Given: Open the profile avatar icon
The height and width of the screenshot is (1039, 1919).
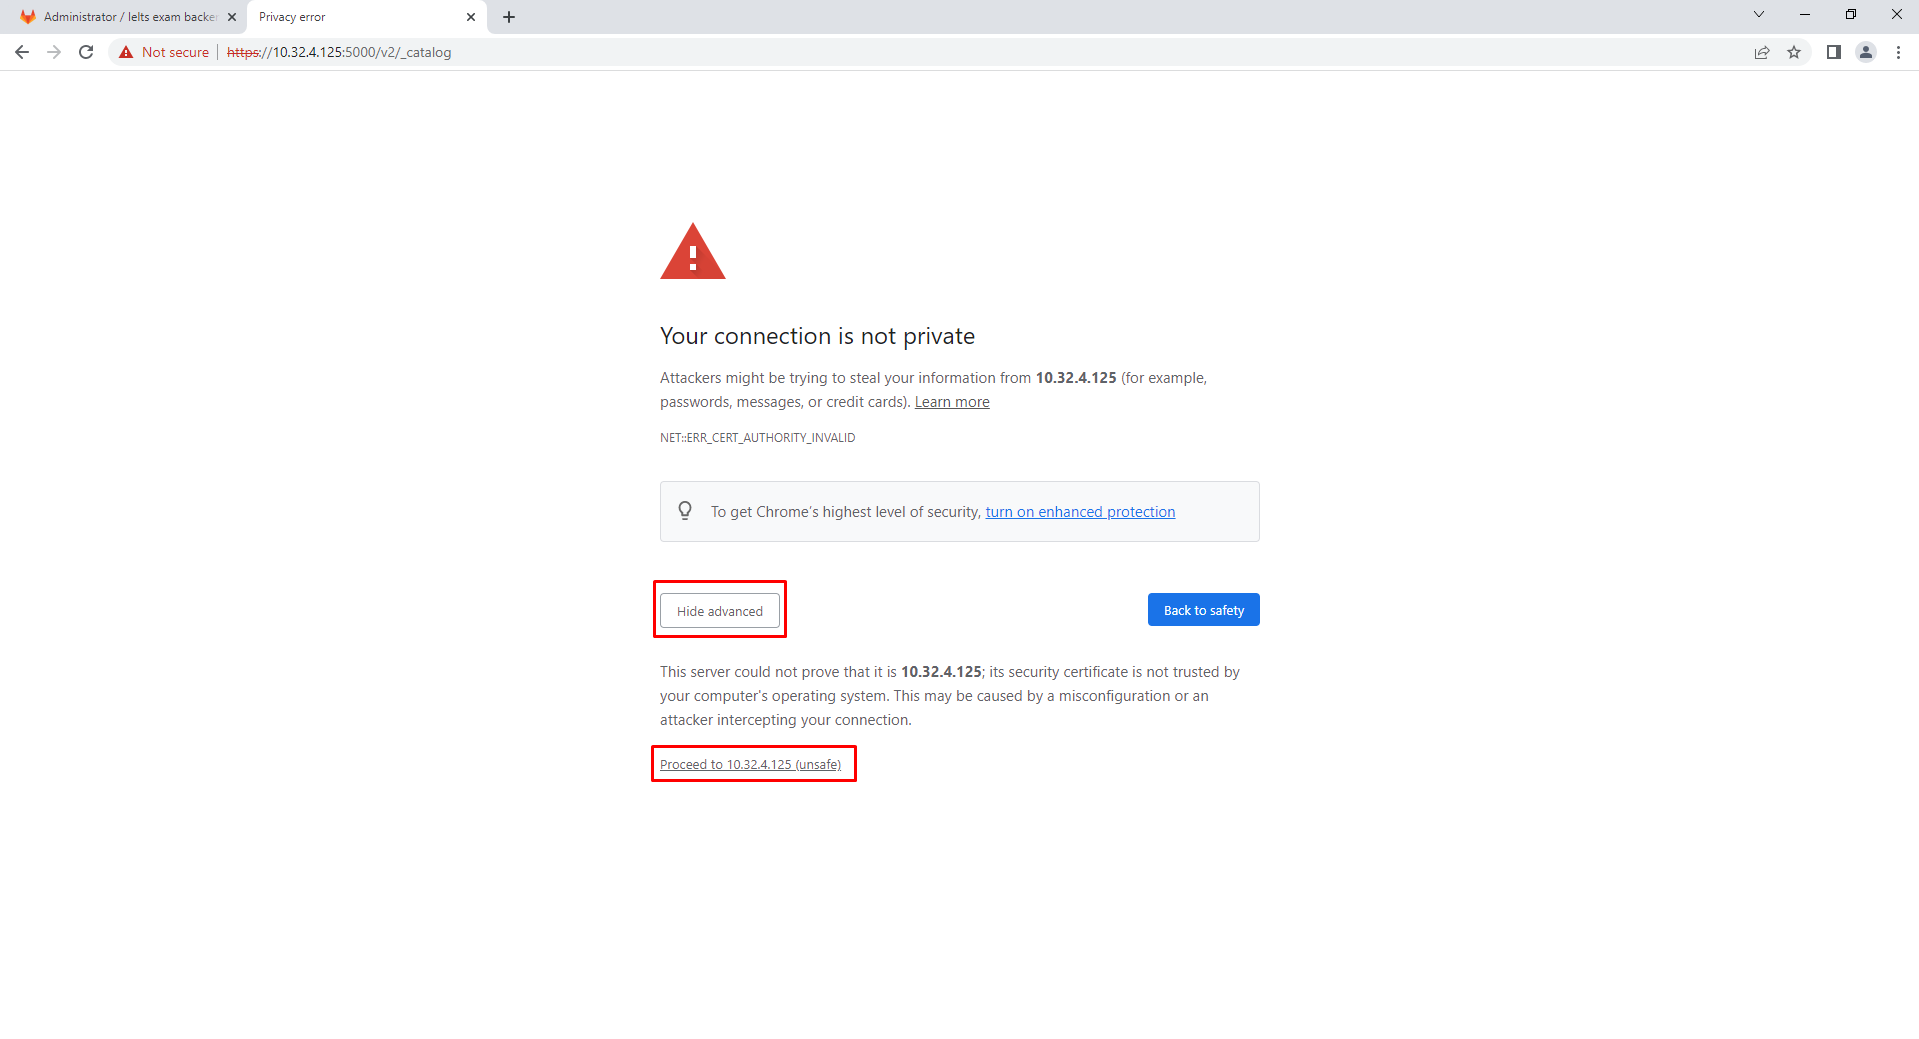Looking at the screenshot, I should 1866,52.
